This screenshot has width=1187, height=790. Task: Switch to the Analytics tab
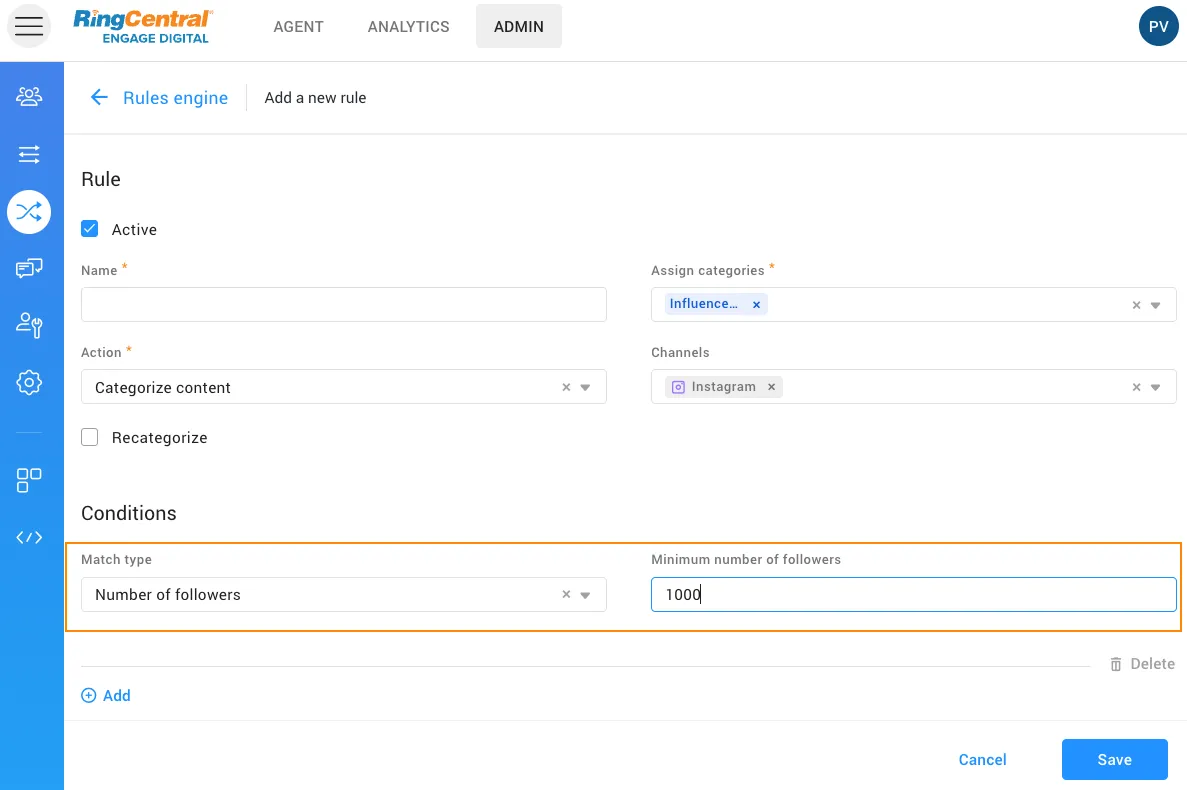[x=408, y=27]
